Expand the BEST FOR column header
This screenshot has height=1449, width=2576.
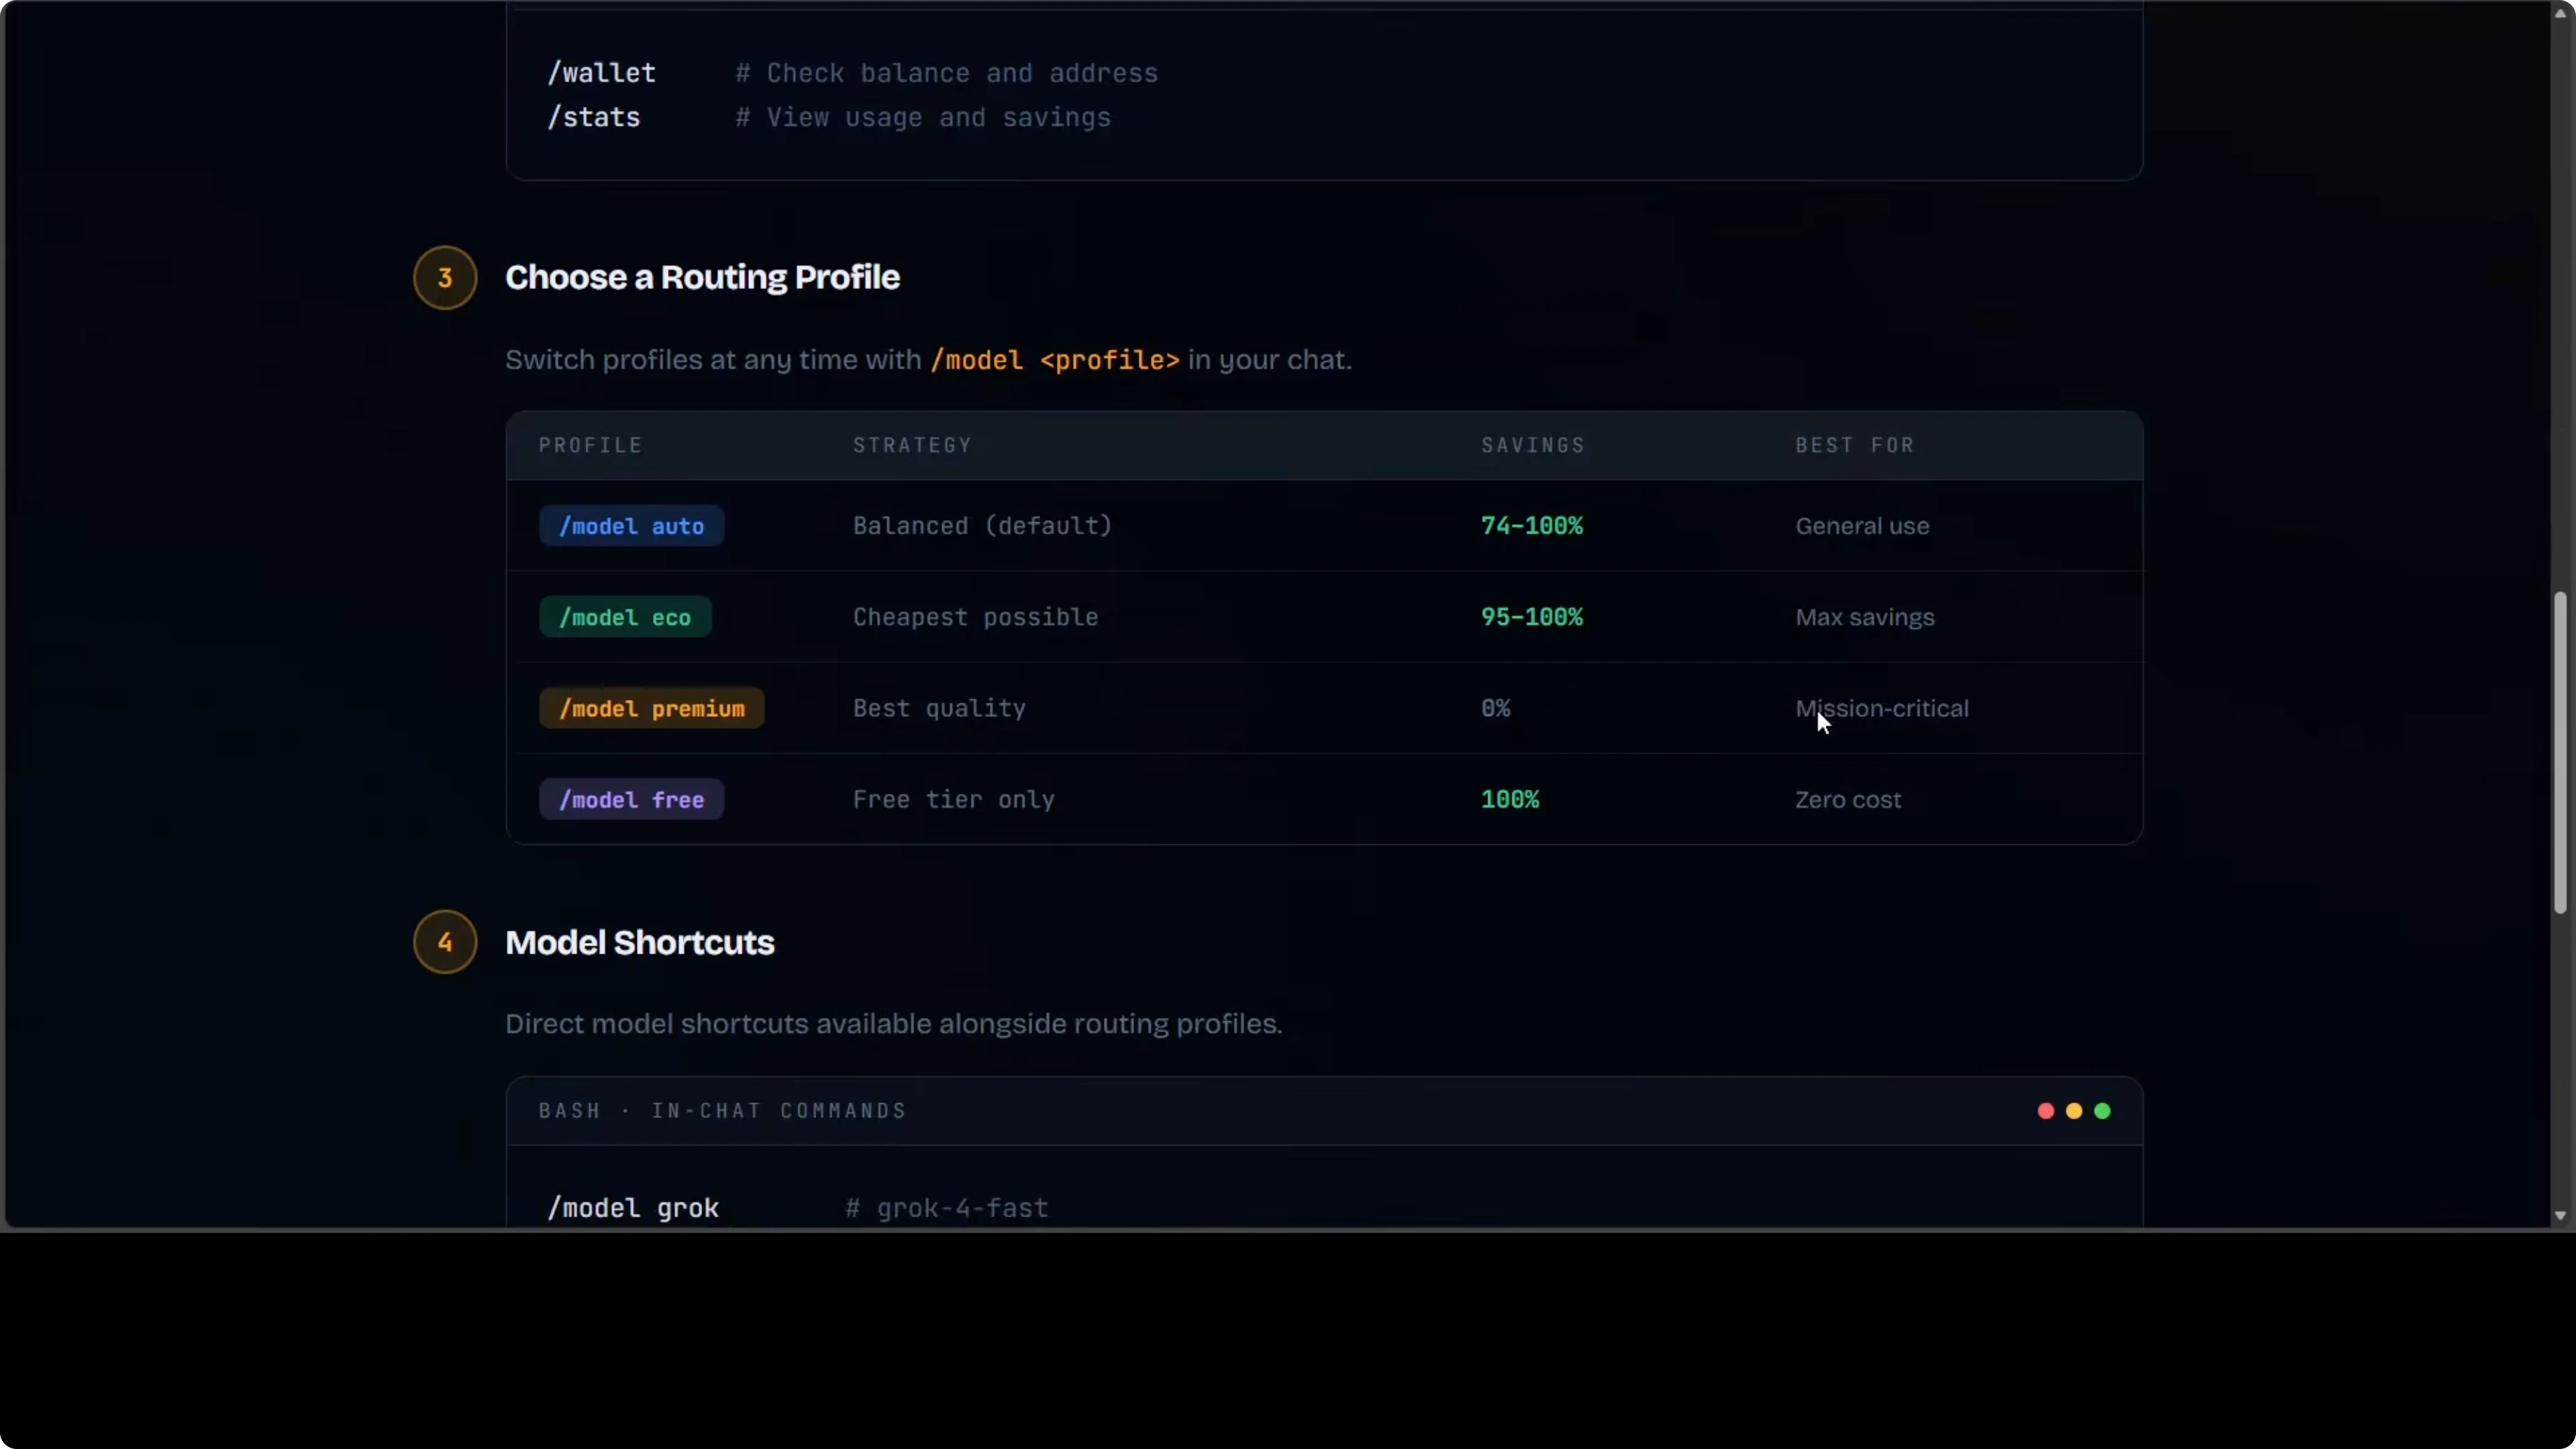pyautogui.click(x=1853, y=445)
